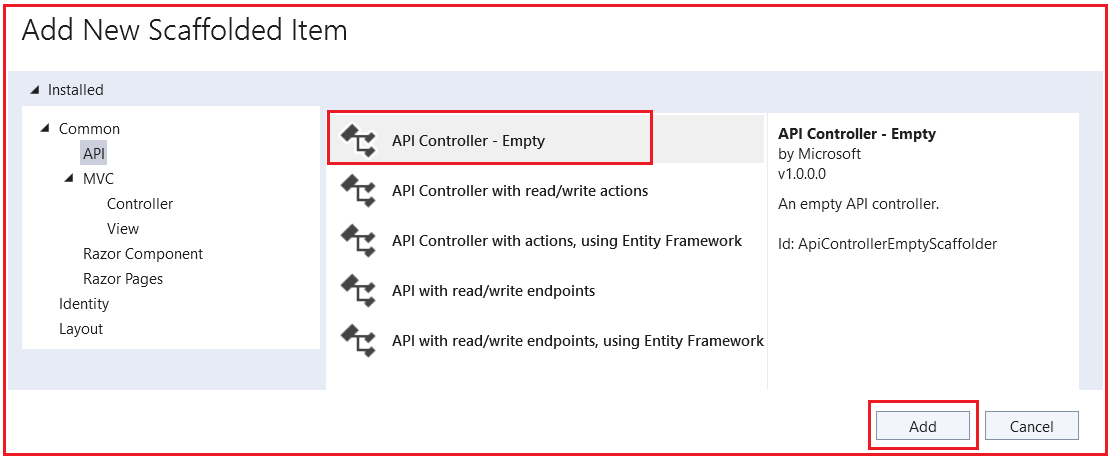Select the API category in tree
The width and height of the screenshot is (1111, 457).
point(94,153)
